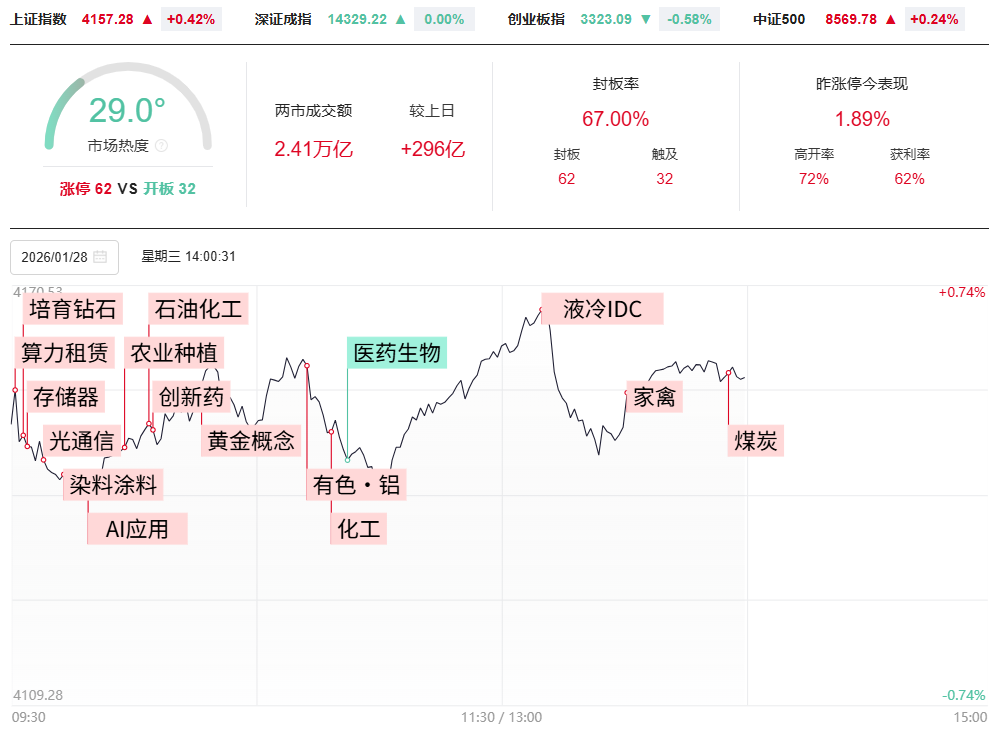Click the 封板率 67.00% value
The image size is (1005, 735).
pos(615,119)
